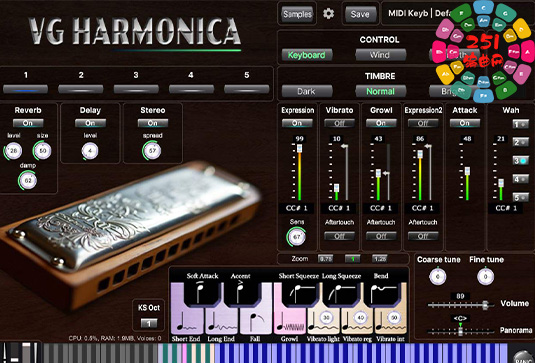
Task: Select Wah preset 1
Action: pos(521,124)
